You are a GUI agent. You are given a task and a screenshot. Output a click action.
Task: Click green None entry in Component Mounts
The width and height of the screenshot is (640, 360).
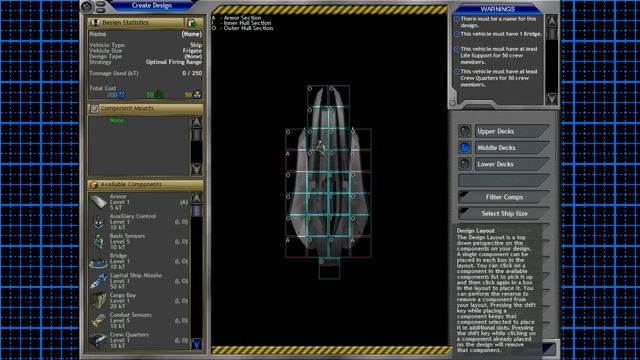[x=116, y=120]
